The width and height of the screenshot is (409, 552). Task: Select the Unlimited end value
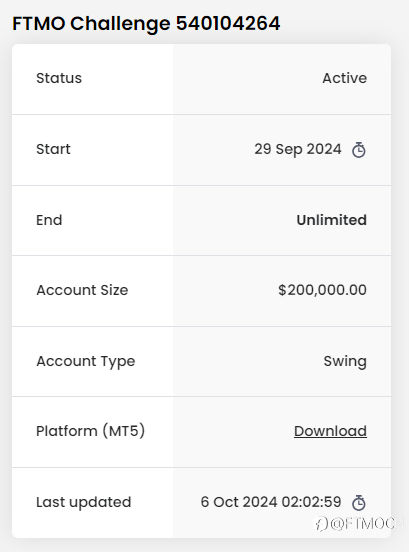click(332, 220)
